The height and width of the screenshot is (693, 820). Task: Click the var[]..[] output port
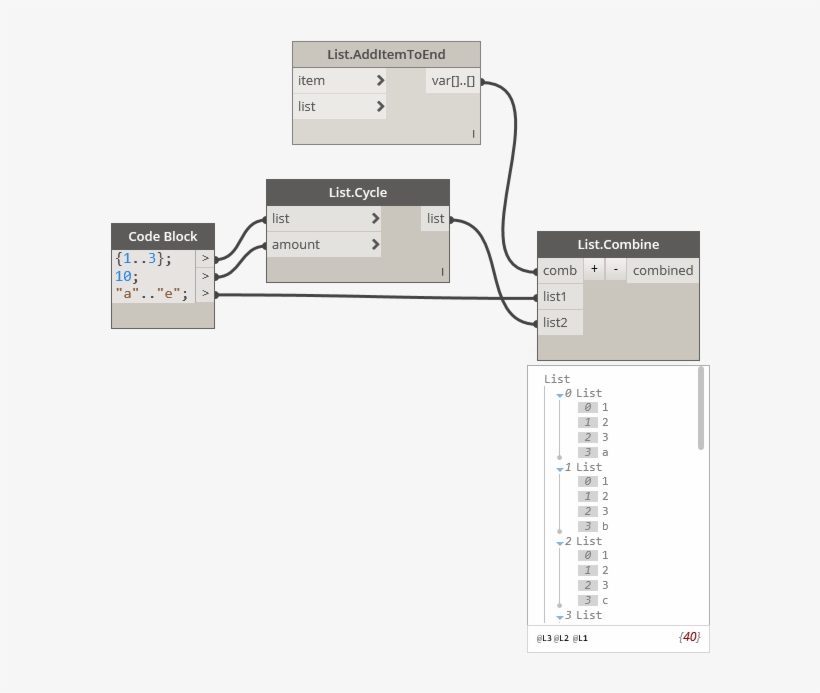[454, 81]
